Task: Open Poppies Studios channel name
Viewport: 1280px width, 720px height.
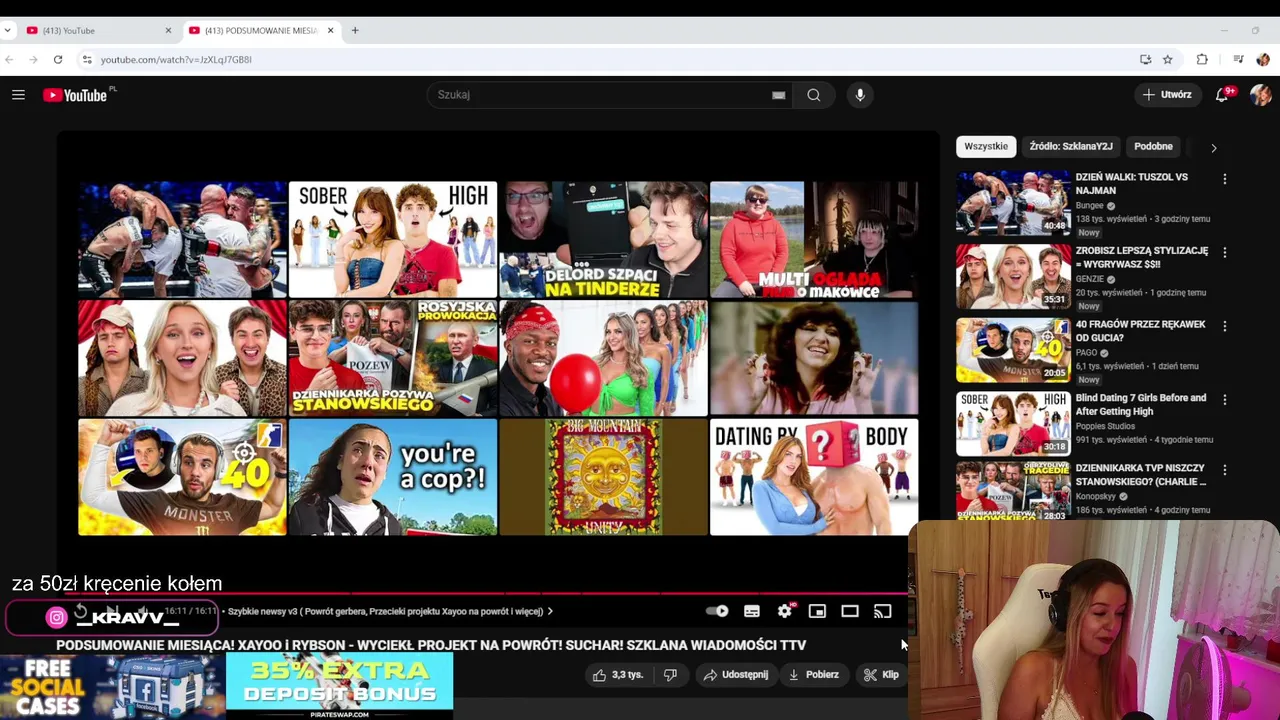Action: coord(1107,426)
